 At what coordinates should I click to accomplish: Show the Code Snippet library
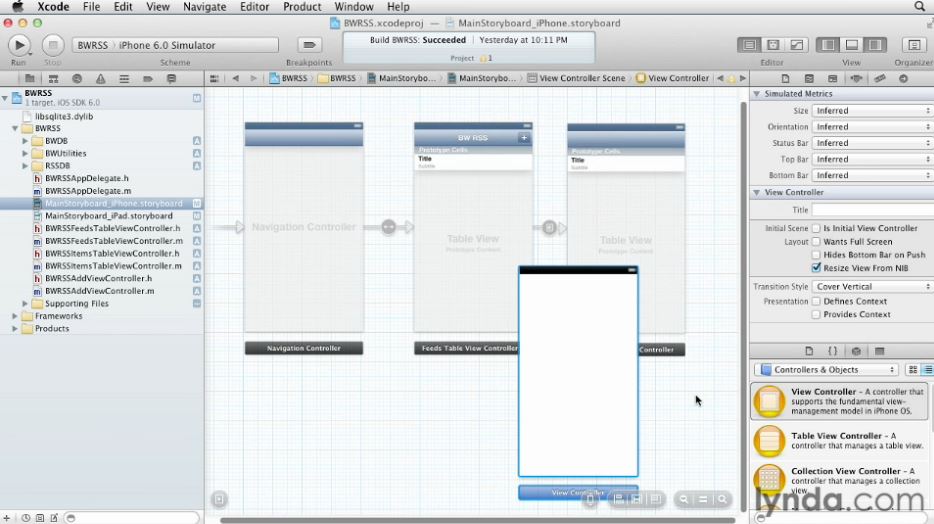pyautogui.click(x=833, y=351)
